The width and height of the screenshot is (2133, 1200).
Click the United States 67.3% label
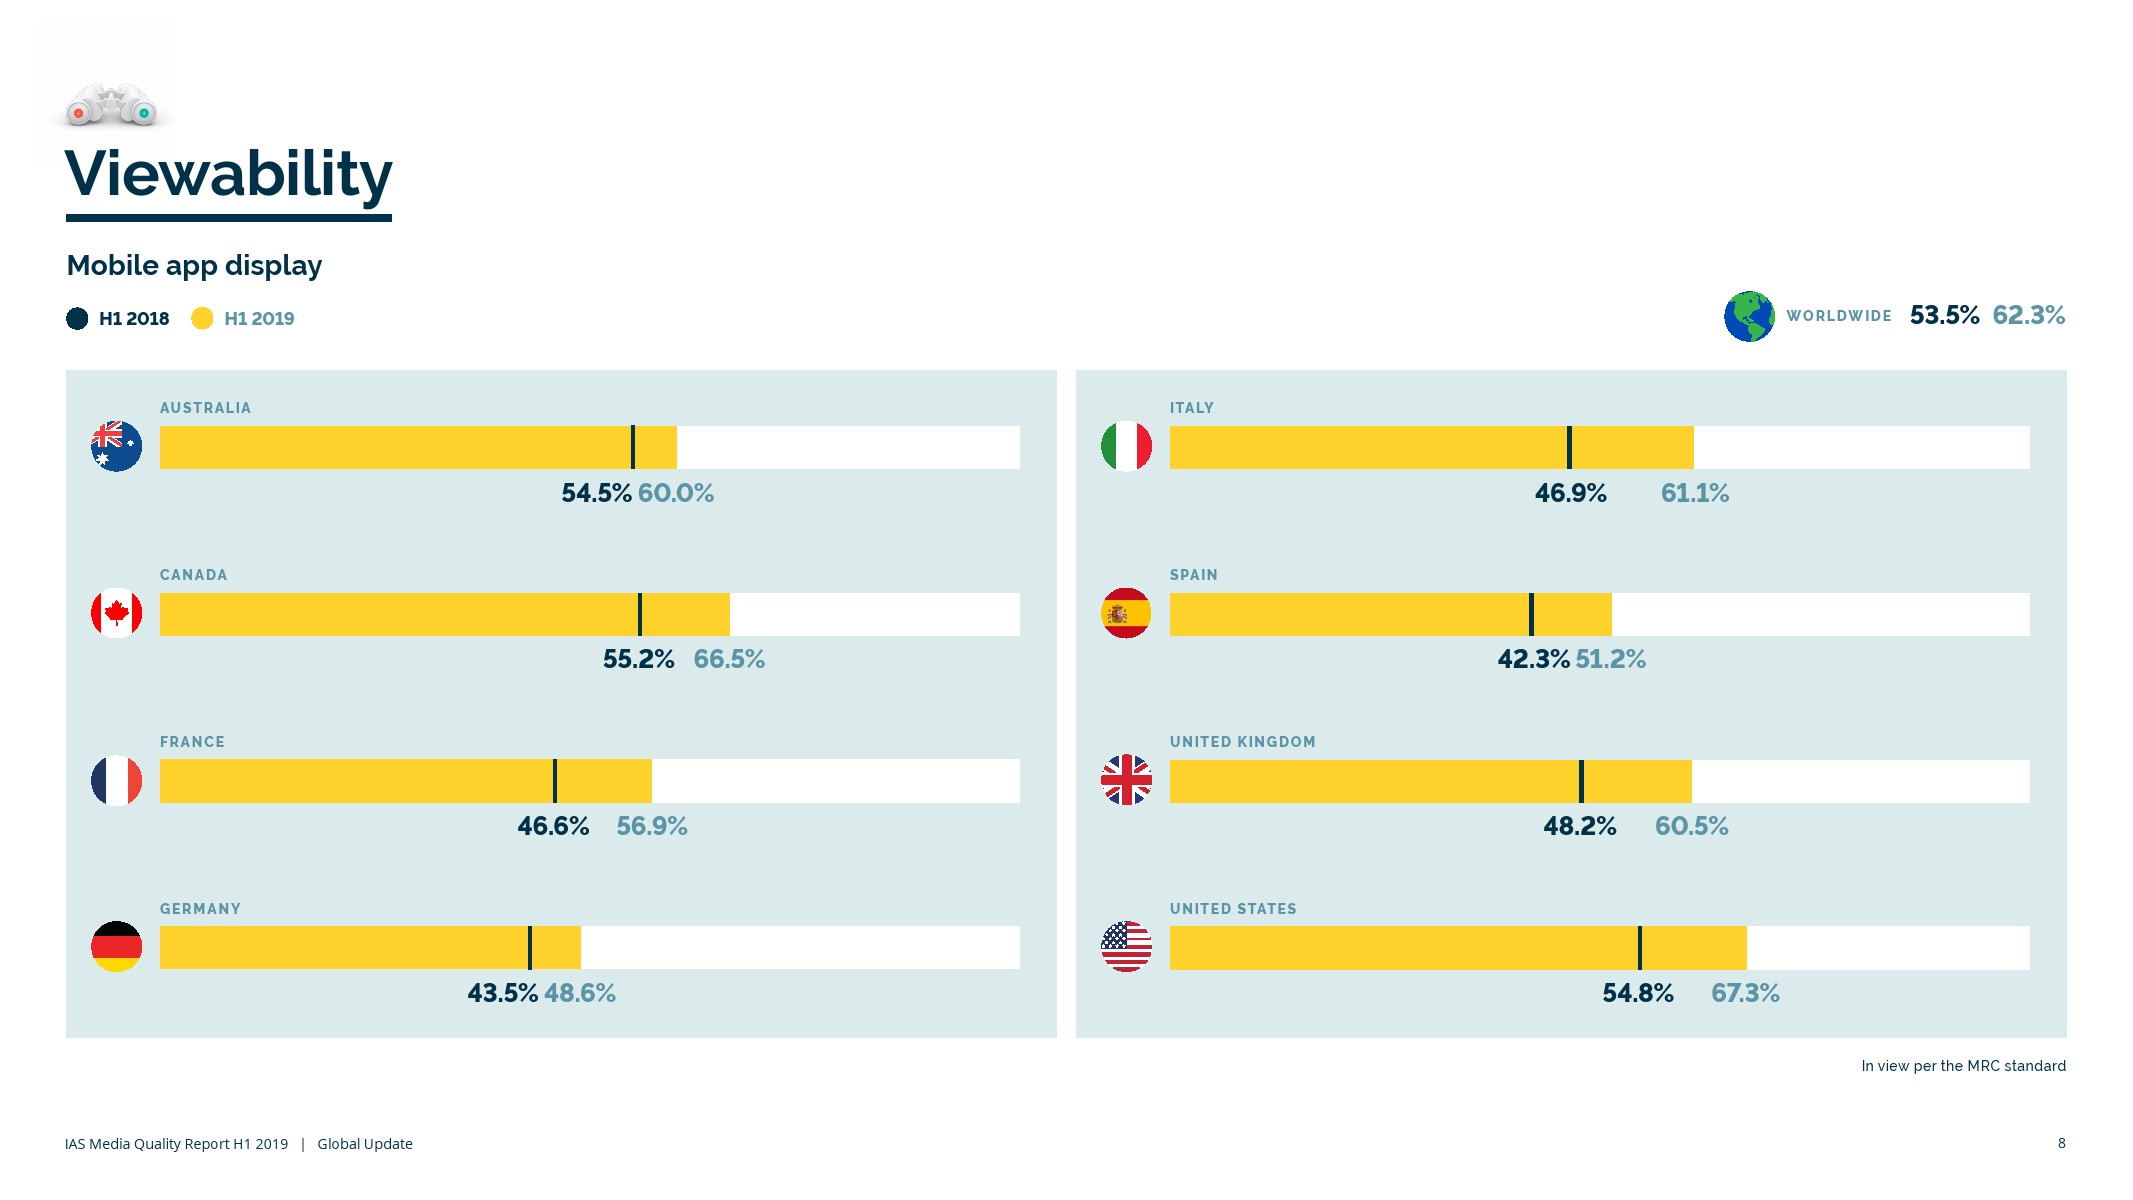pyautogui.click(x=1745, y=993)
